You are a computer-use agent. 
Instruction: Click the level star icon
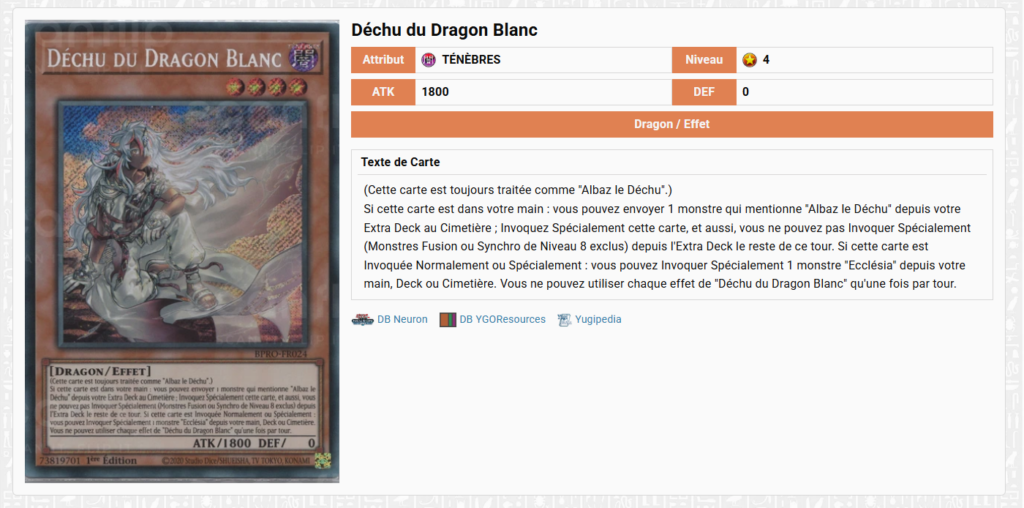click(x=750, y=60)
